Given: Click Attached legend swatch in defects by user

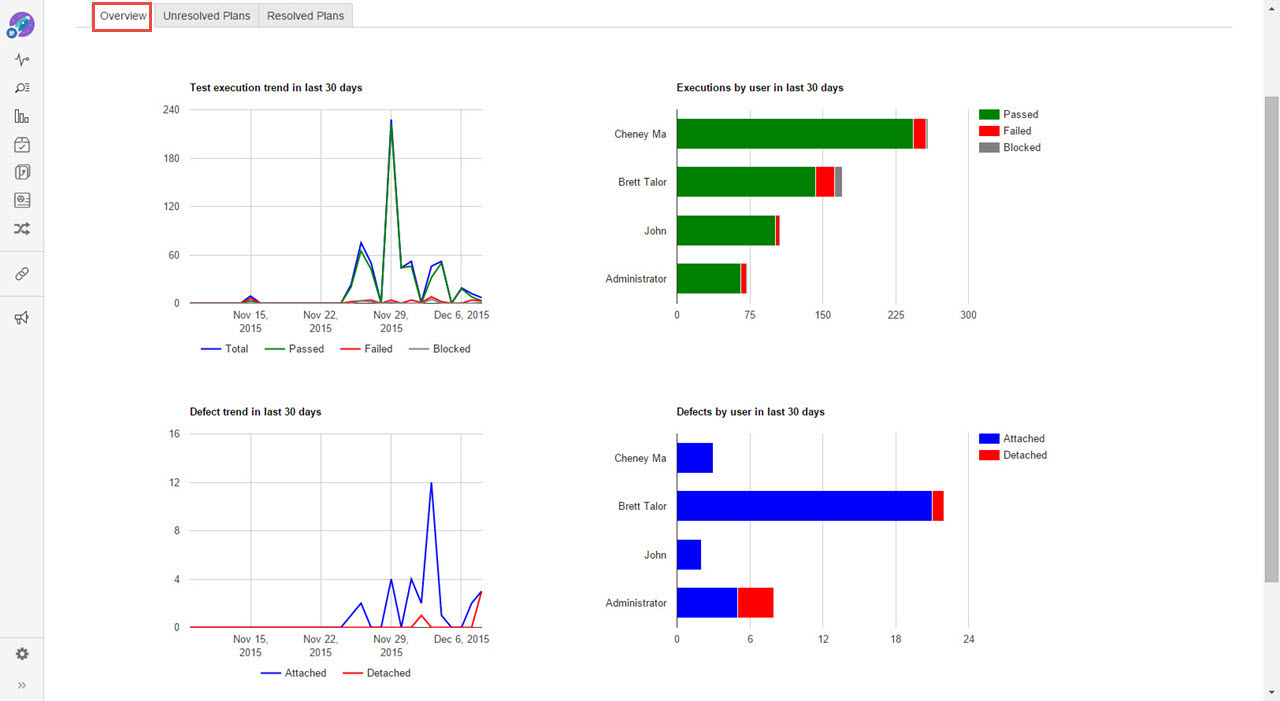Looking at the screenshot, I should 989,439.
